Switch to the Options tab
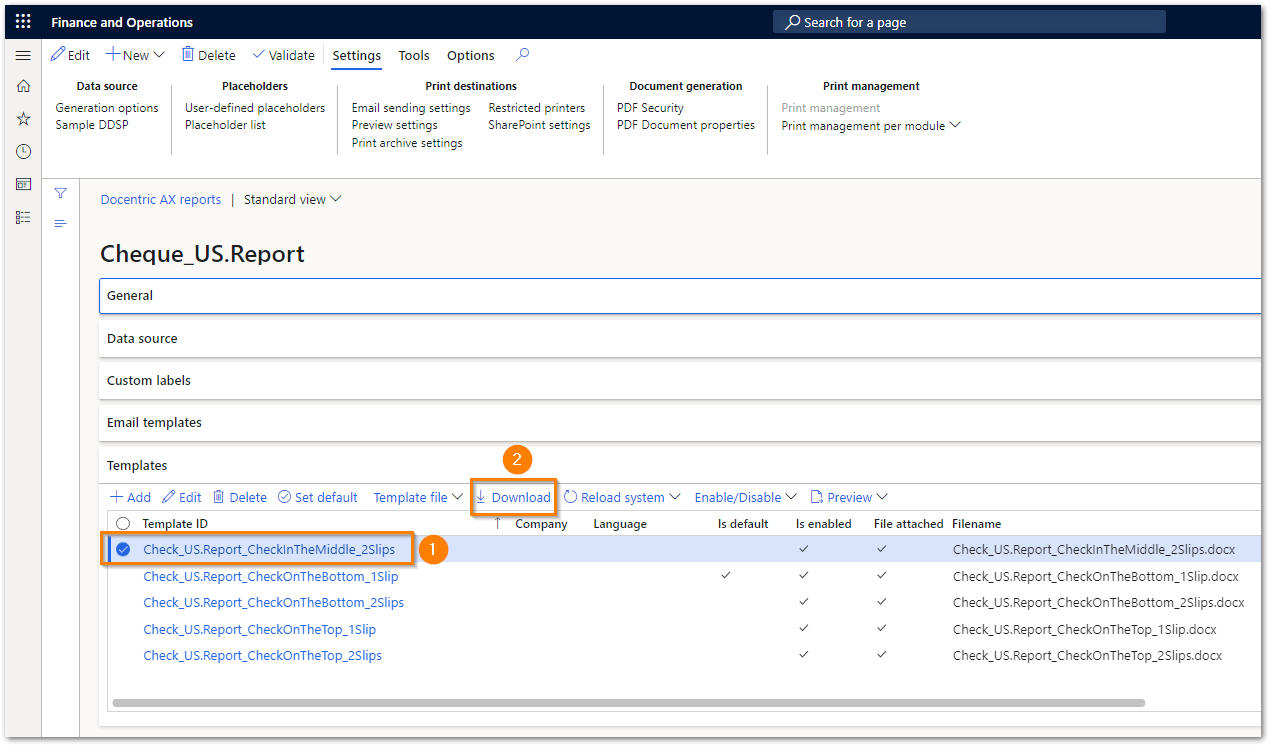 tap(470, 56)
